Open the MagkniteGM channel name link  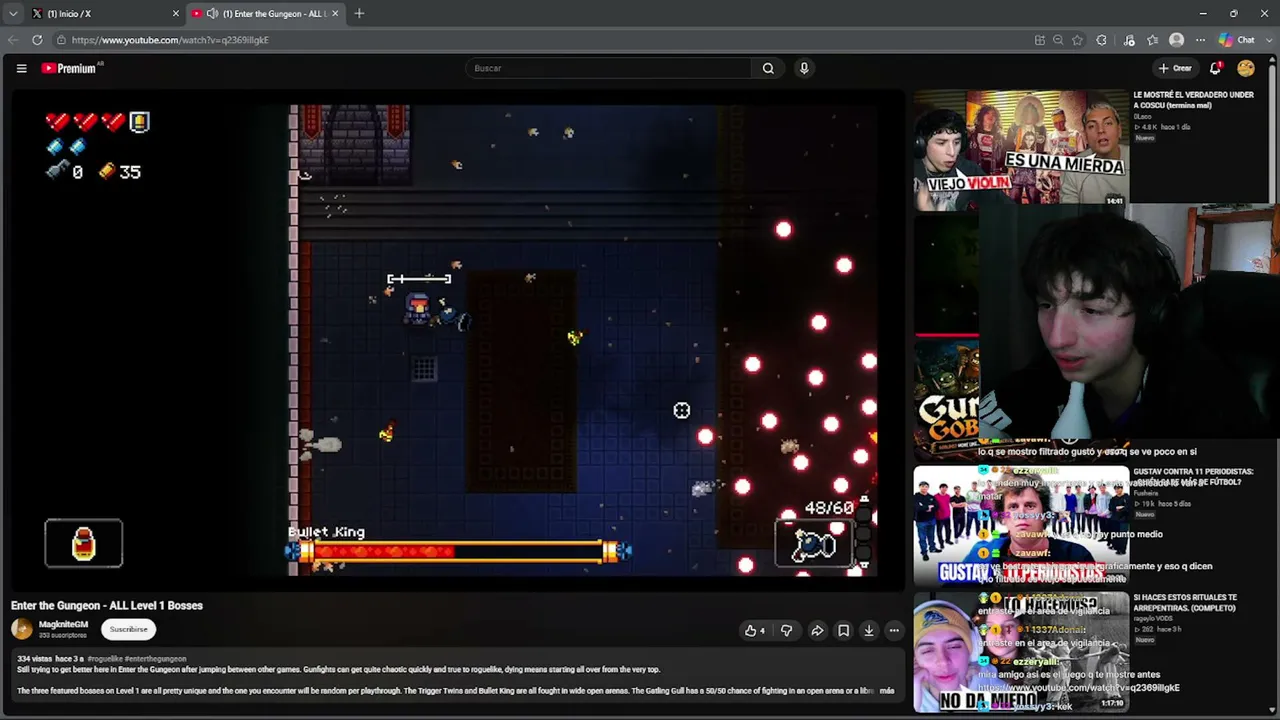(63, 624)
